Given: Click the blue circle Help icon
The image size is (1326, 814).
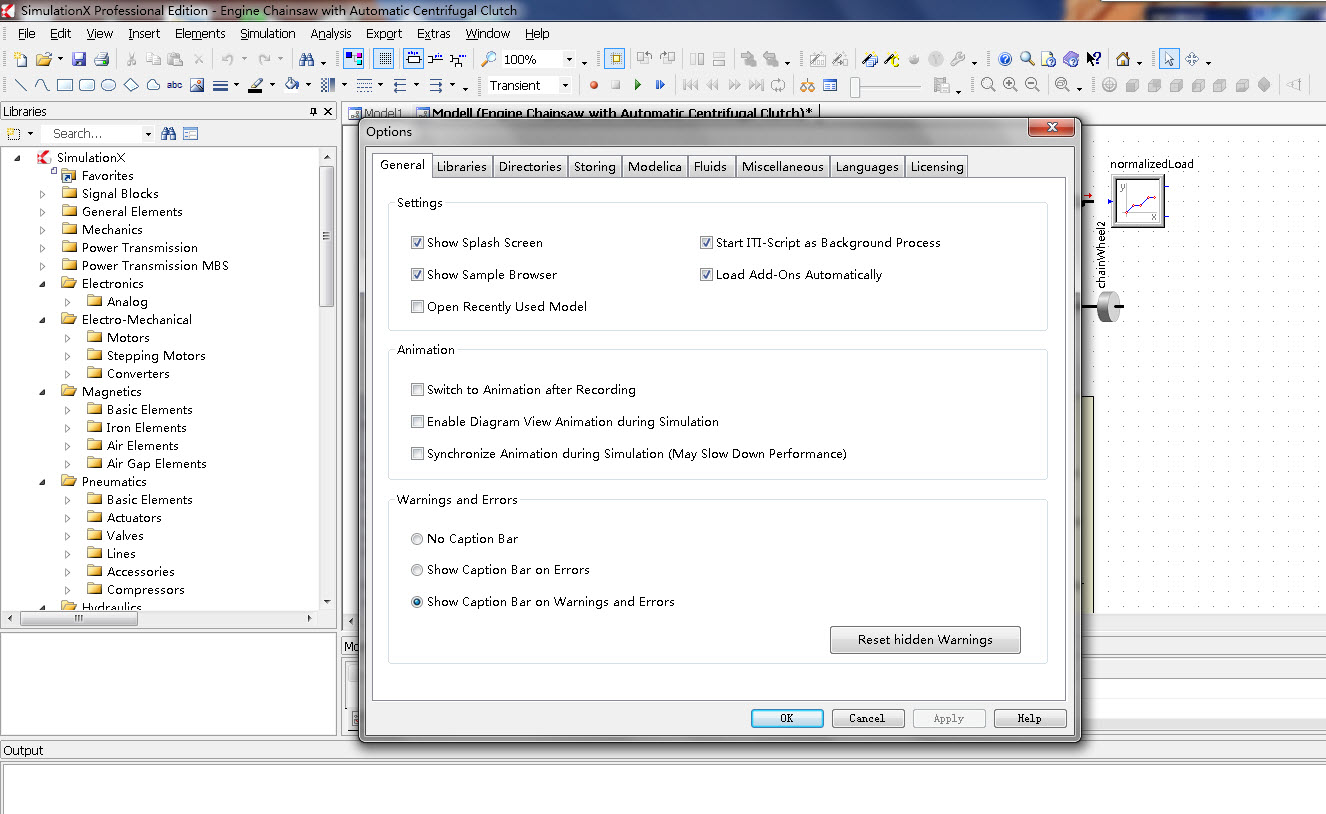Looking at the screenshot, I should (1005, 59).
